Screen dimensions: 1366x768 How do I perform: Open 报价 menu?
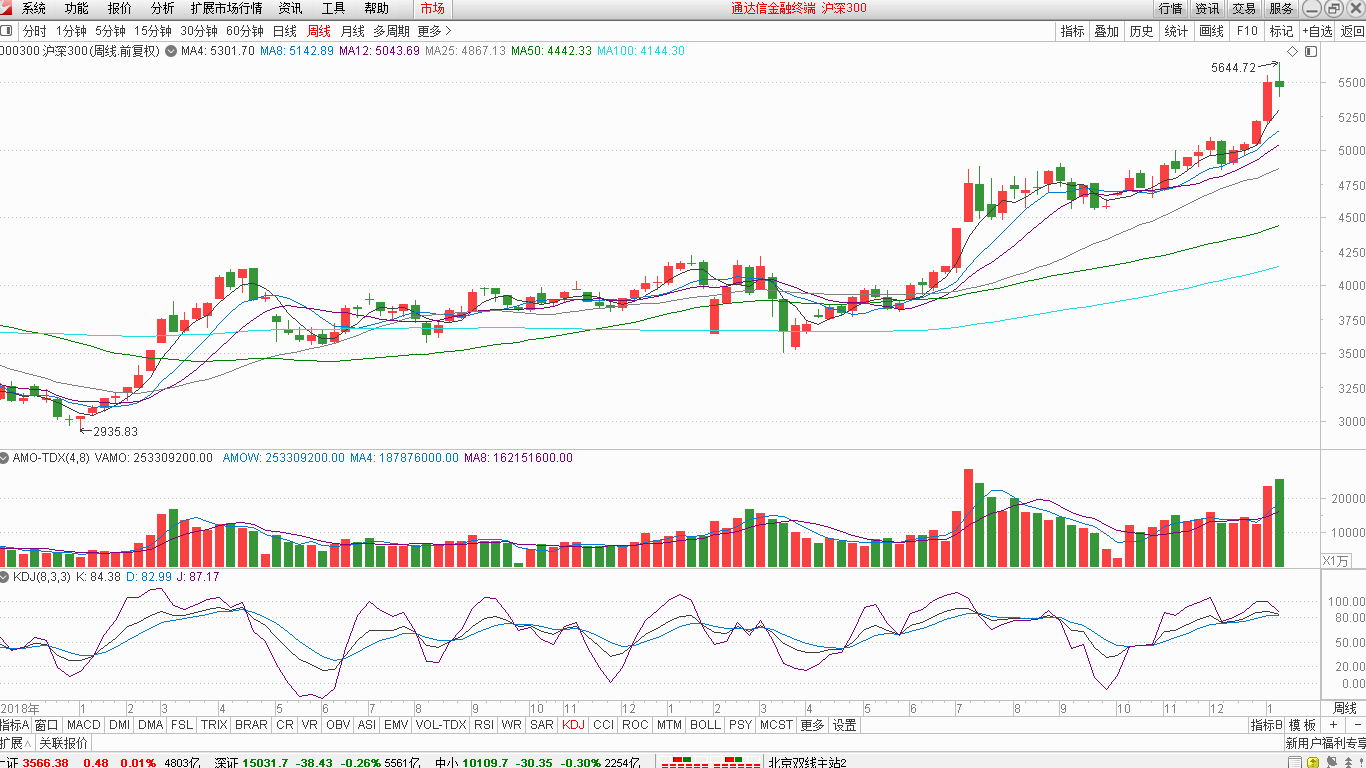[x=120, y=8]
